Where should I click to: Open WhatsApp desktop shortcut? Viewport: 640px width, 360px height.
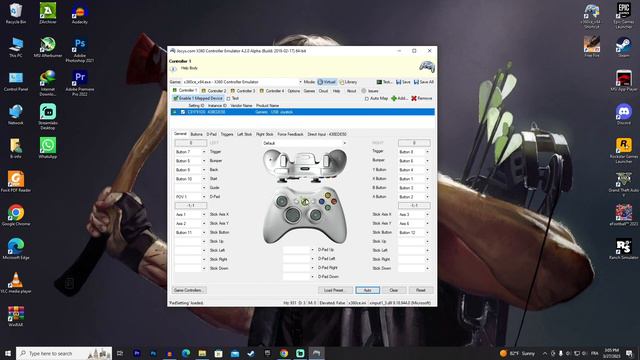(48, 148)
